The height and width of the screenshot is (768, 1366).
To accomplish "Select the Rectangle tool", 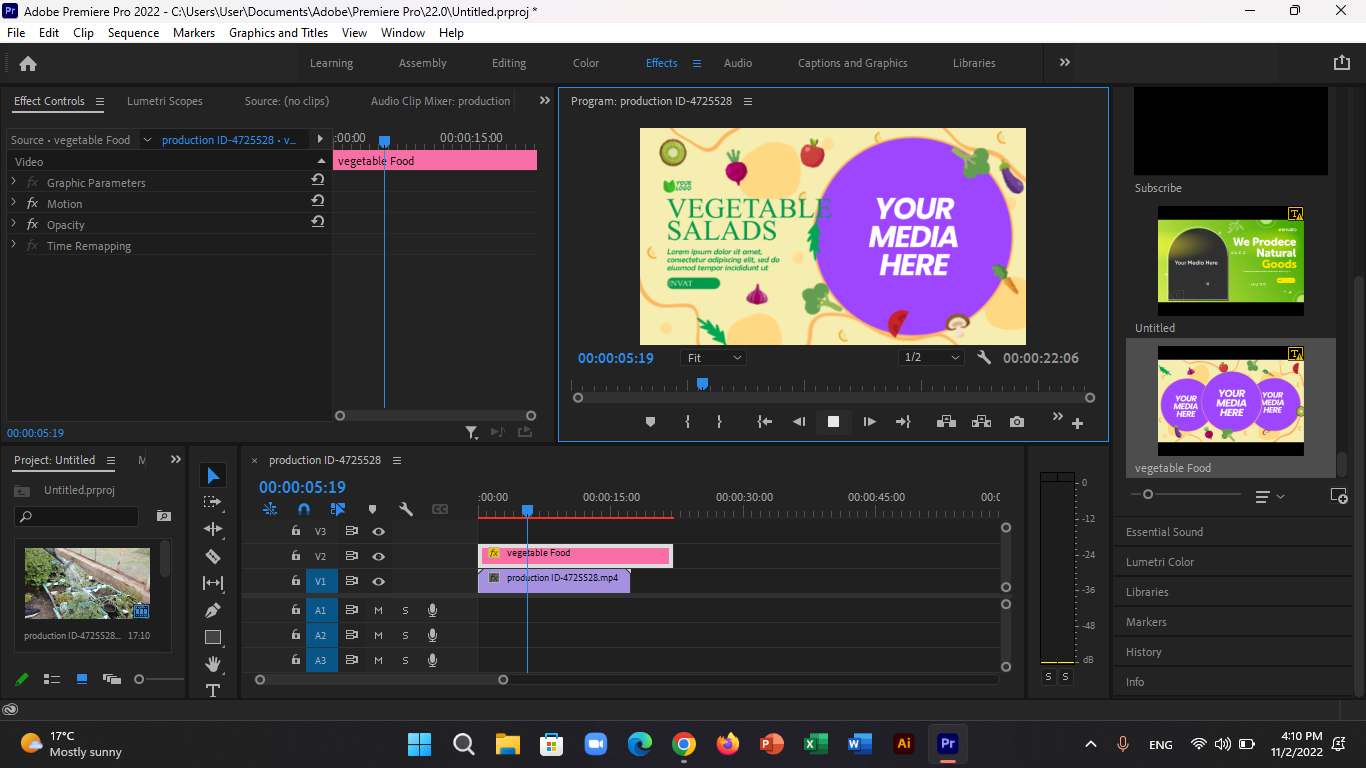I will tap(213, 637).
